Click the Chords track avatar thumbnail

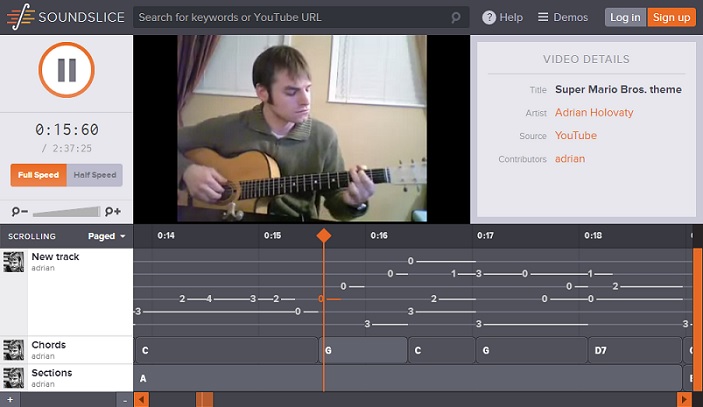tap(13, 350)
